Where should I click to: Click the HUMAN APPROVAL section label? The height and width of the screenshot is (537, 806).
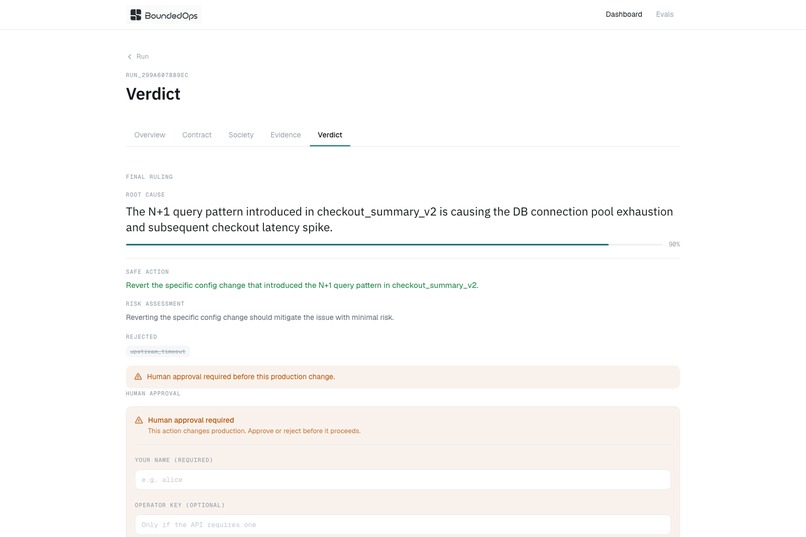point(153,394)
